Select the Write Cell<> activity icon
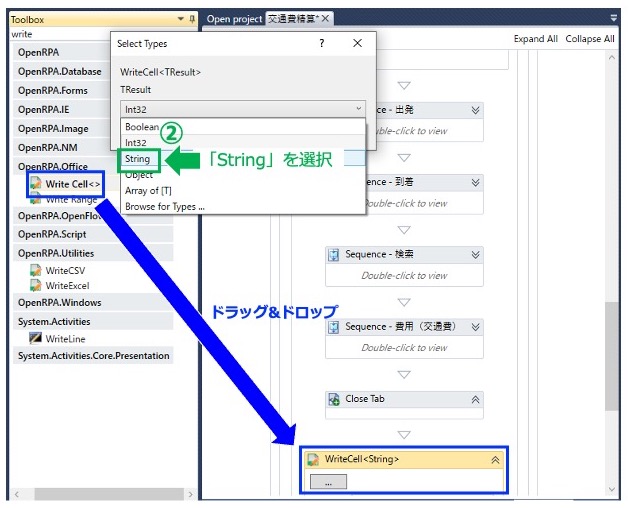629x508 pixels. coord(36,184)
